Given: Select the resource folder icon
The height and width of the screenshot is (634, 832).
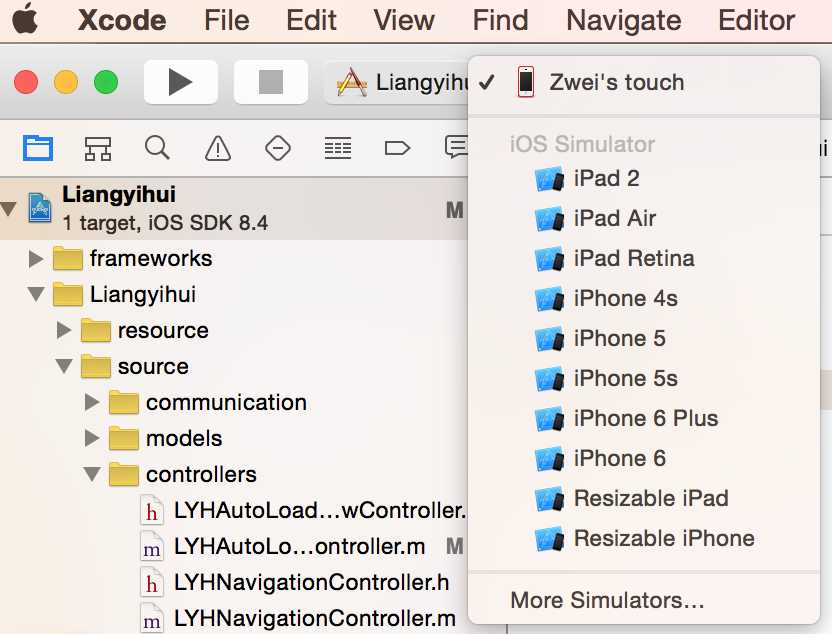Looking at the screenshot, I should click(x=96, y=331).
